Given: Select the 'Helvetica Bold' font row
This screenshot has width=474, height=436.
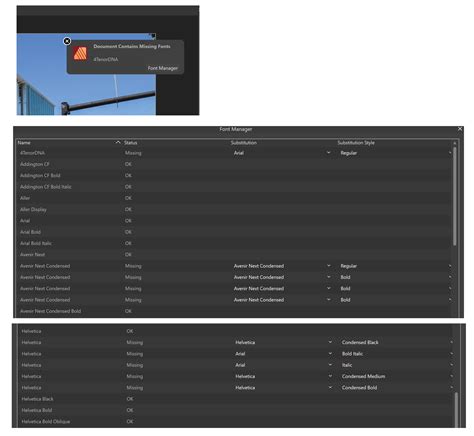Looking at the screenshot, I should coord(235,410).
